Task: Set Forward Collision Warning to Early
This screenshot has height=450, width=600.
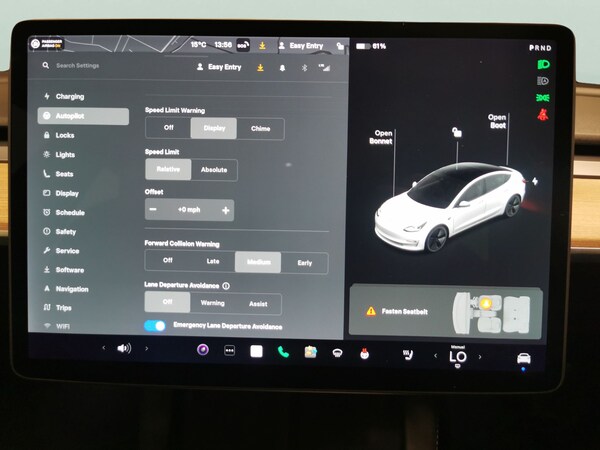Action: (x=304, y=261)
